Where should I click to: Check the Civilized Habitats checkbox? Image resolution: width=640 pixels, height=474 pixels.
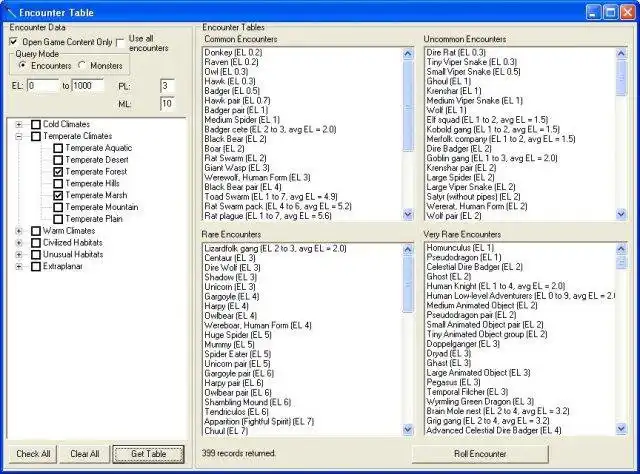point(36,243)
